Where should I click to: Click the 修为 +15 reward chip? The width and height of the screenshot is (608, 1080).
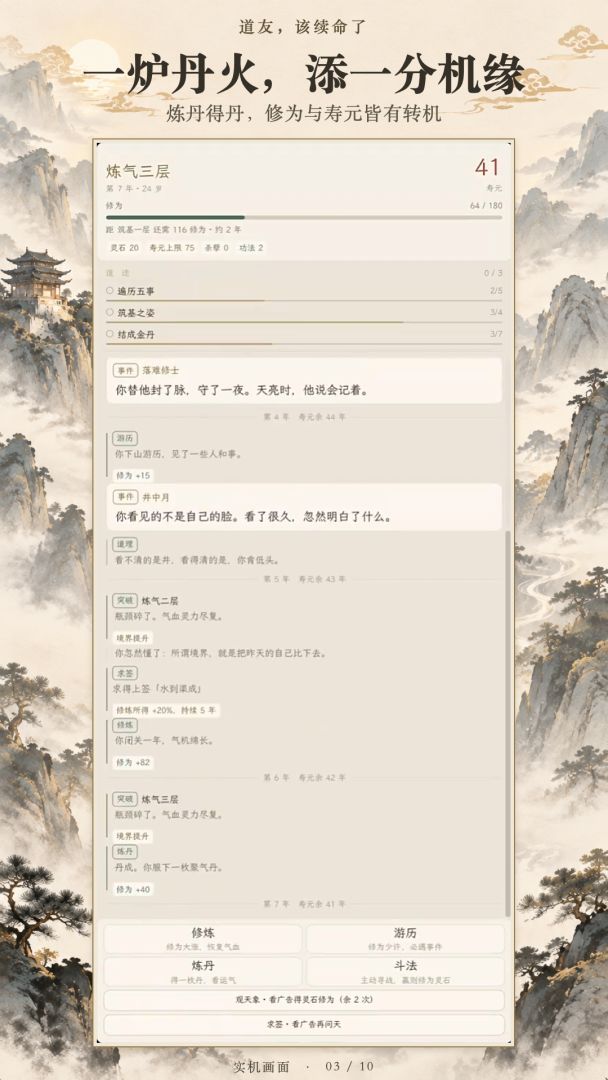point(134,475)
